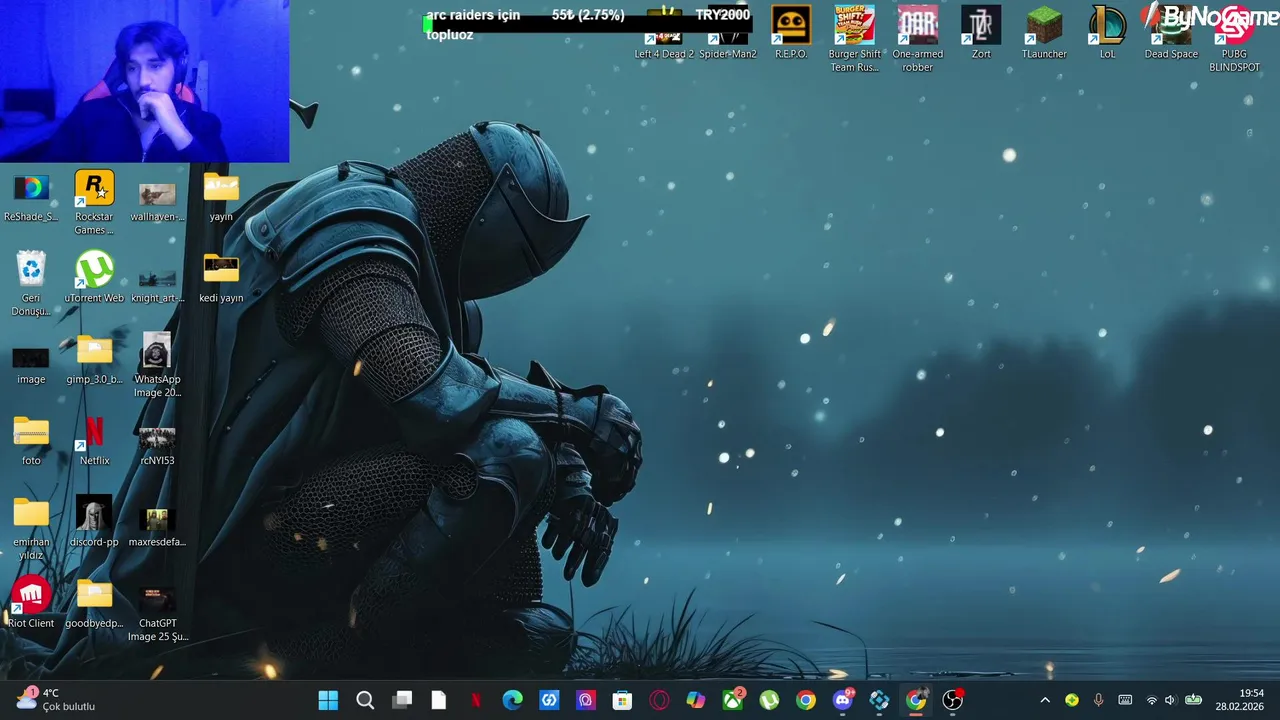Open the One-armed robber game shortcut
This screenshot has height=720, width=1280.
click(x=918, y=39)
